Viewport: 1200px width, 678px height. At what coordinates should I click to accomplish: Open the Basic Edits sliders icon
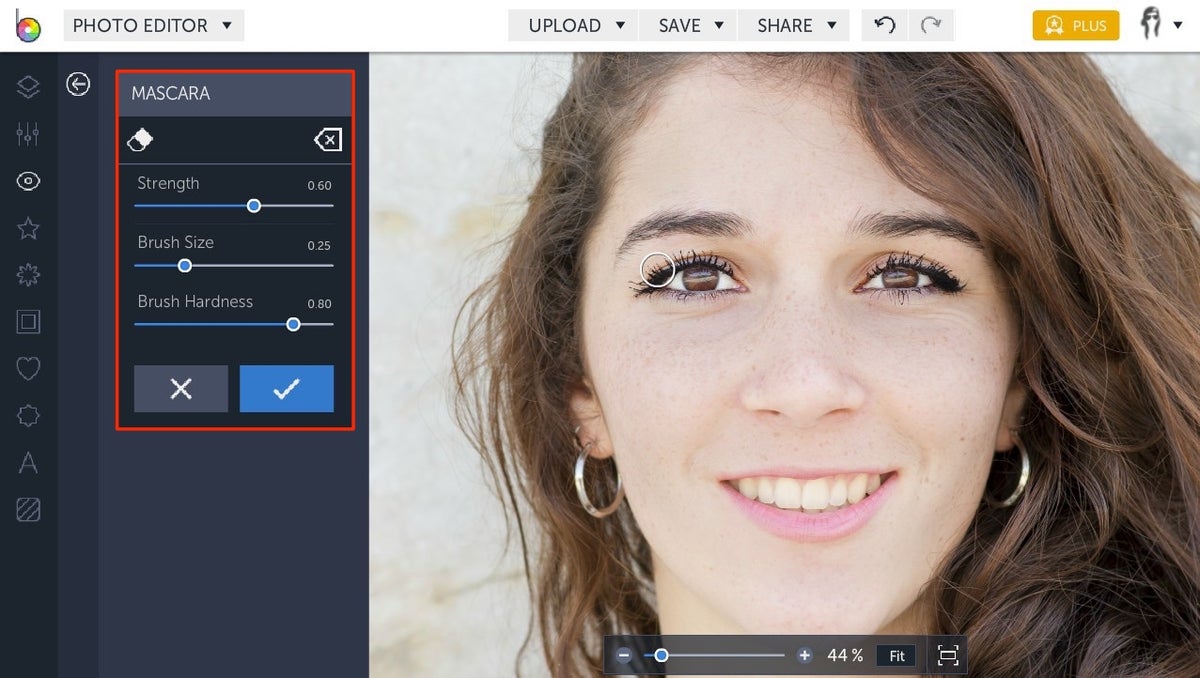28,133
